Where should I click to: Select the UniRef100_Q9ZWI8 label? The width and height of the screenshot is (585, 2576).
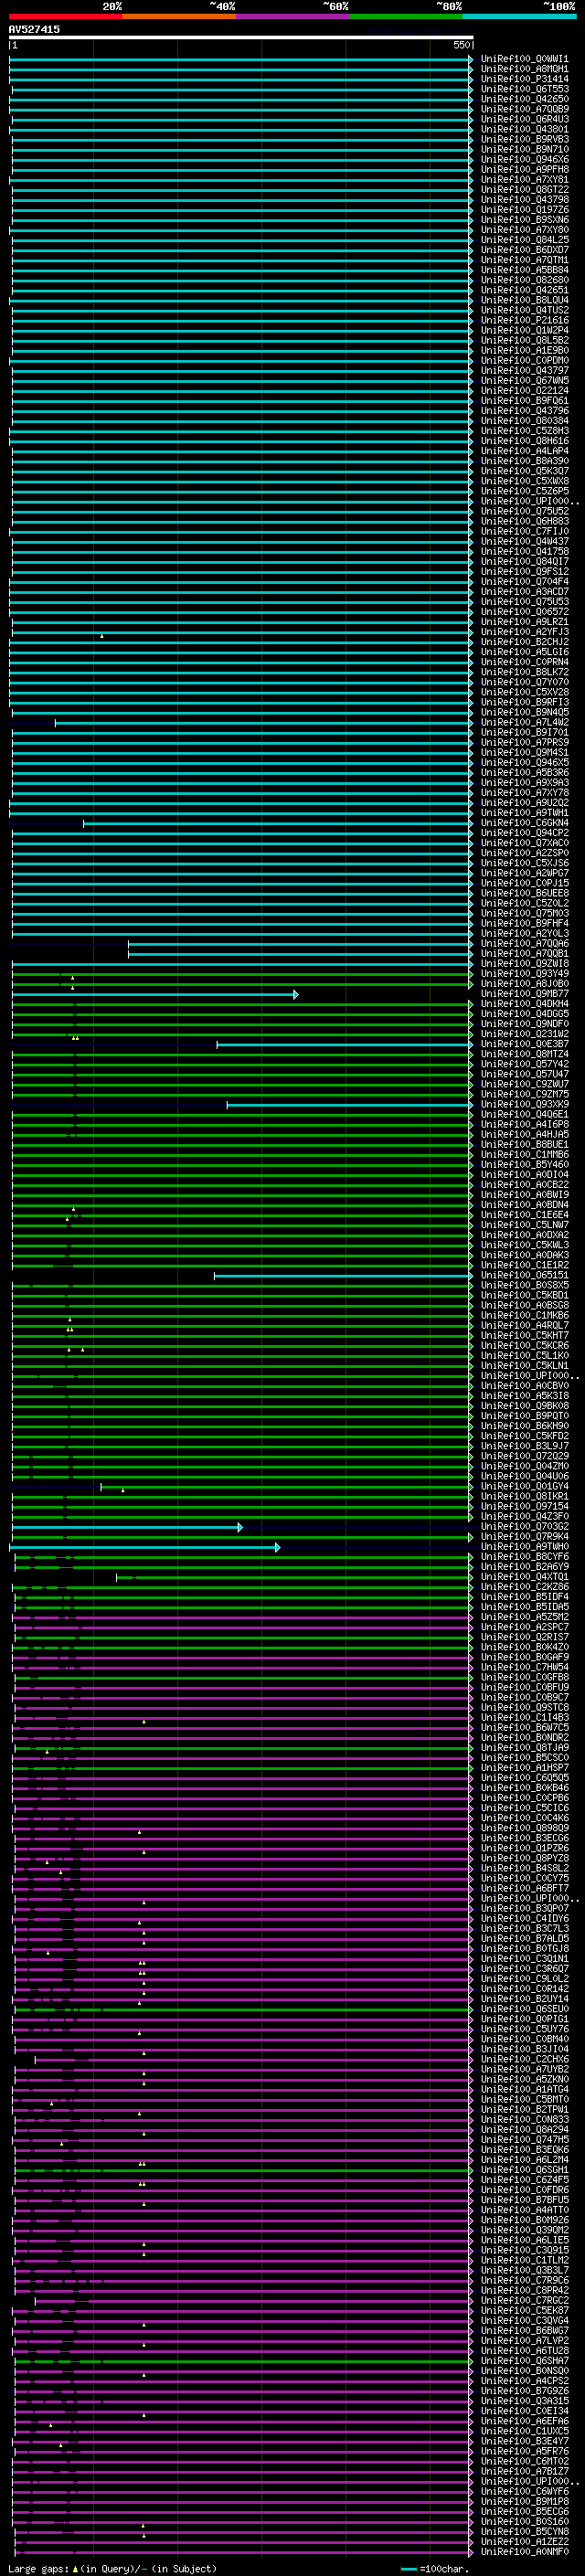click(524, 964)
